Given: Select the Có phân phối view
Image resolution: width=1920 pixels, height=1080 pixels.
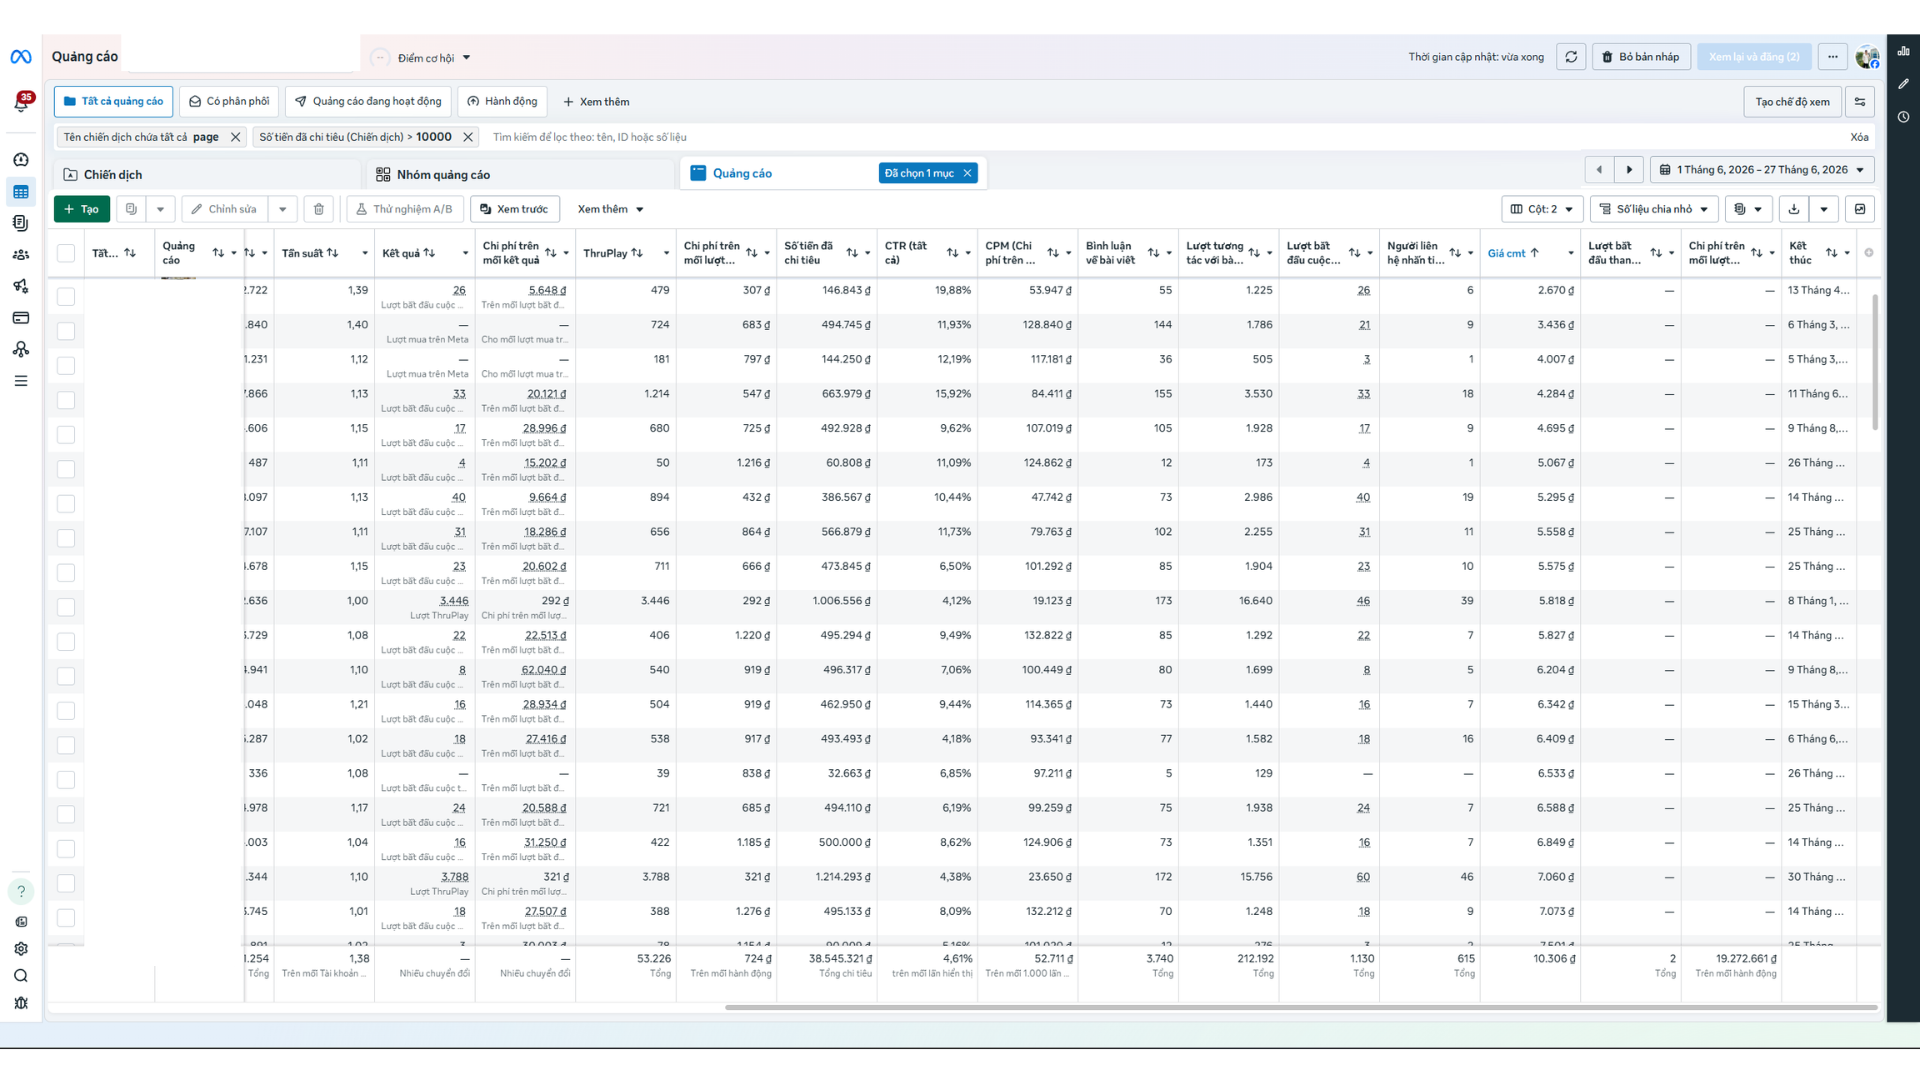Looking at the screenshot, I should pos(229,102).
